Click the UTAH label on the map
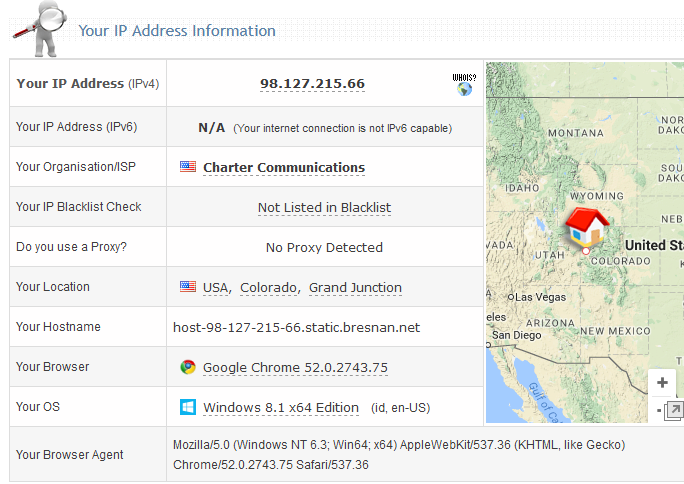Viewport: 684px width, 484px height. (x=550, y=255)
